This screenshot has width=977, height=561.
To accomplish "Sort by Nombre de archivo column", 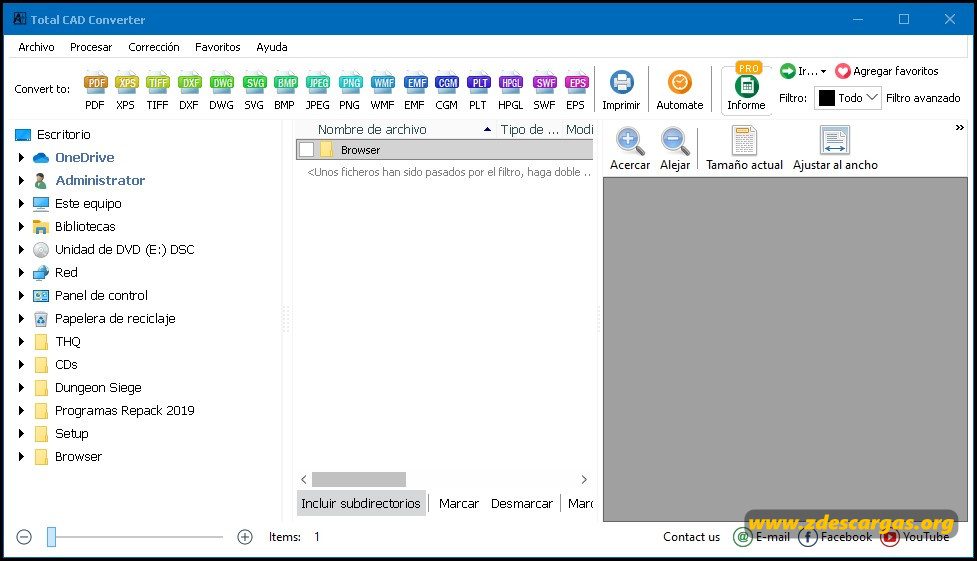I will tap(396, 130).
